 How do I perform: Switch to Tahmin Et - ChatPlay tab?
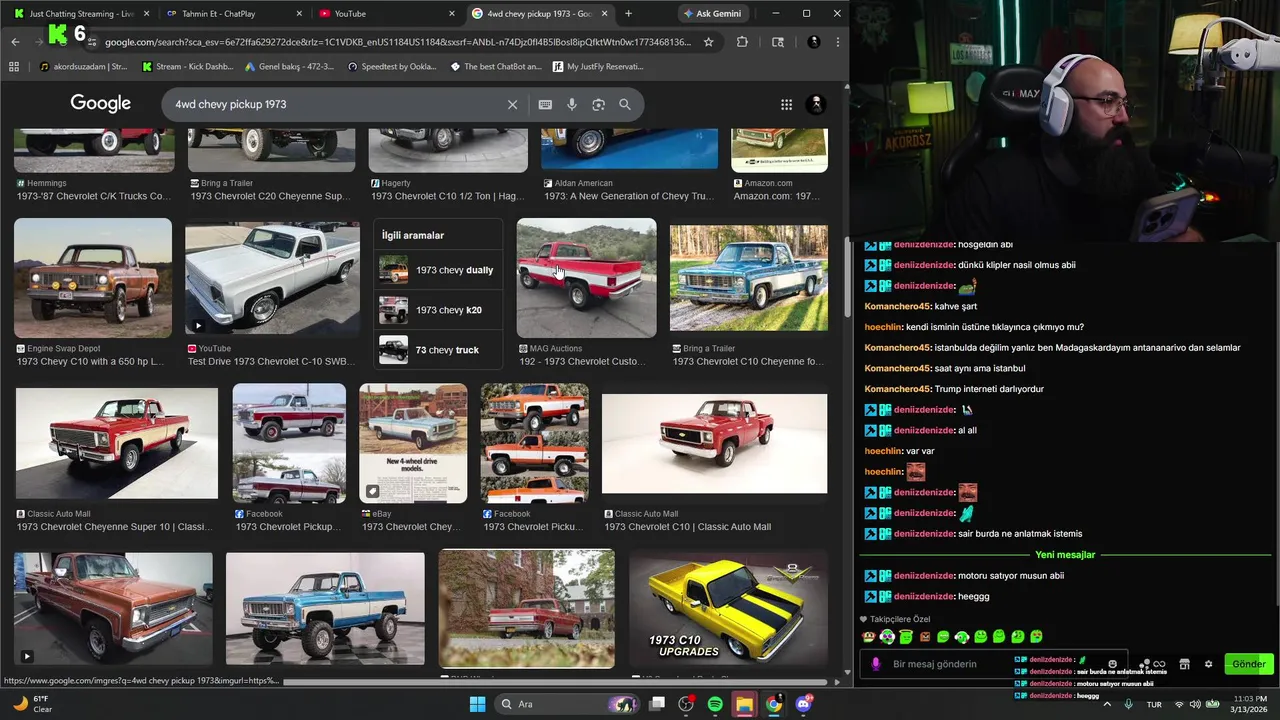tap(234, 13)
